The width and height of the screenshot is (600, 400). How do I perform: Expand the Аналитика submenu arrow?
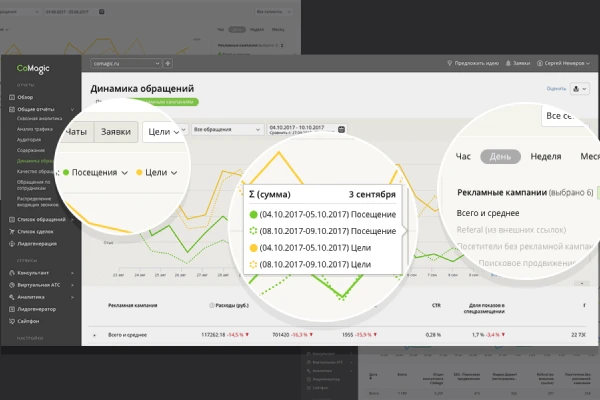pyautogui.click(x=72, y=297)
